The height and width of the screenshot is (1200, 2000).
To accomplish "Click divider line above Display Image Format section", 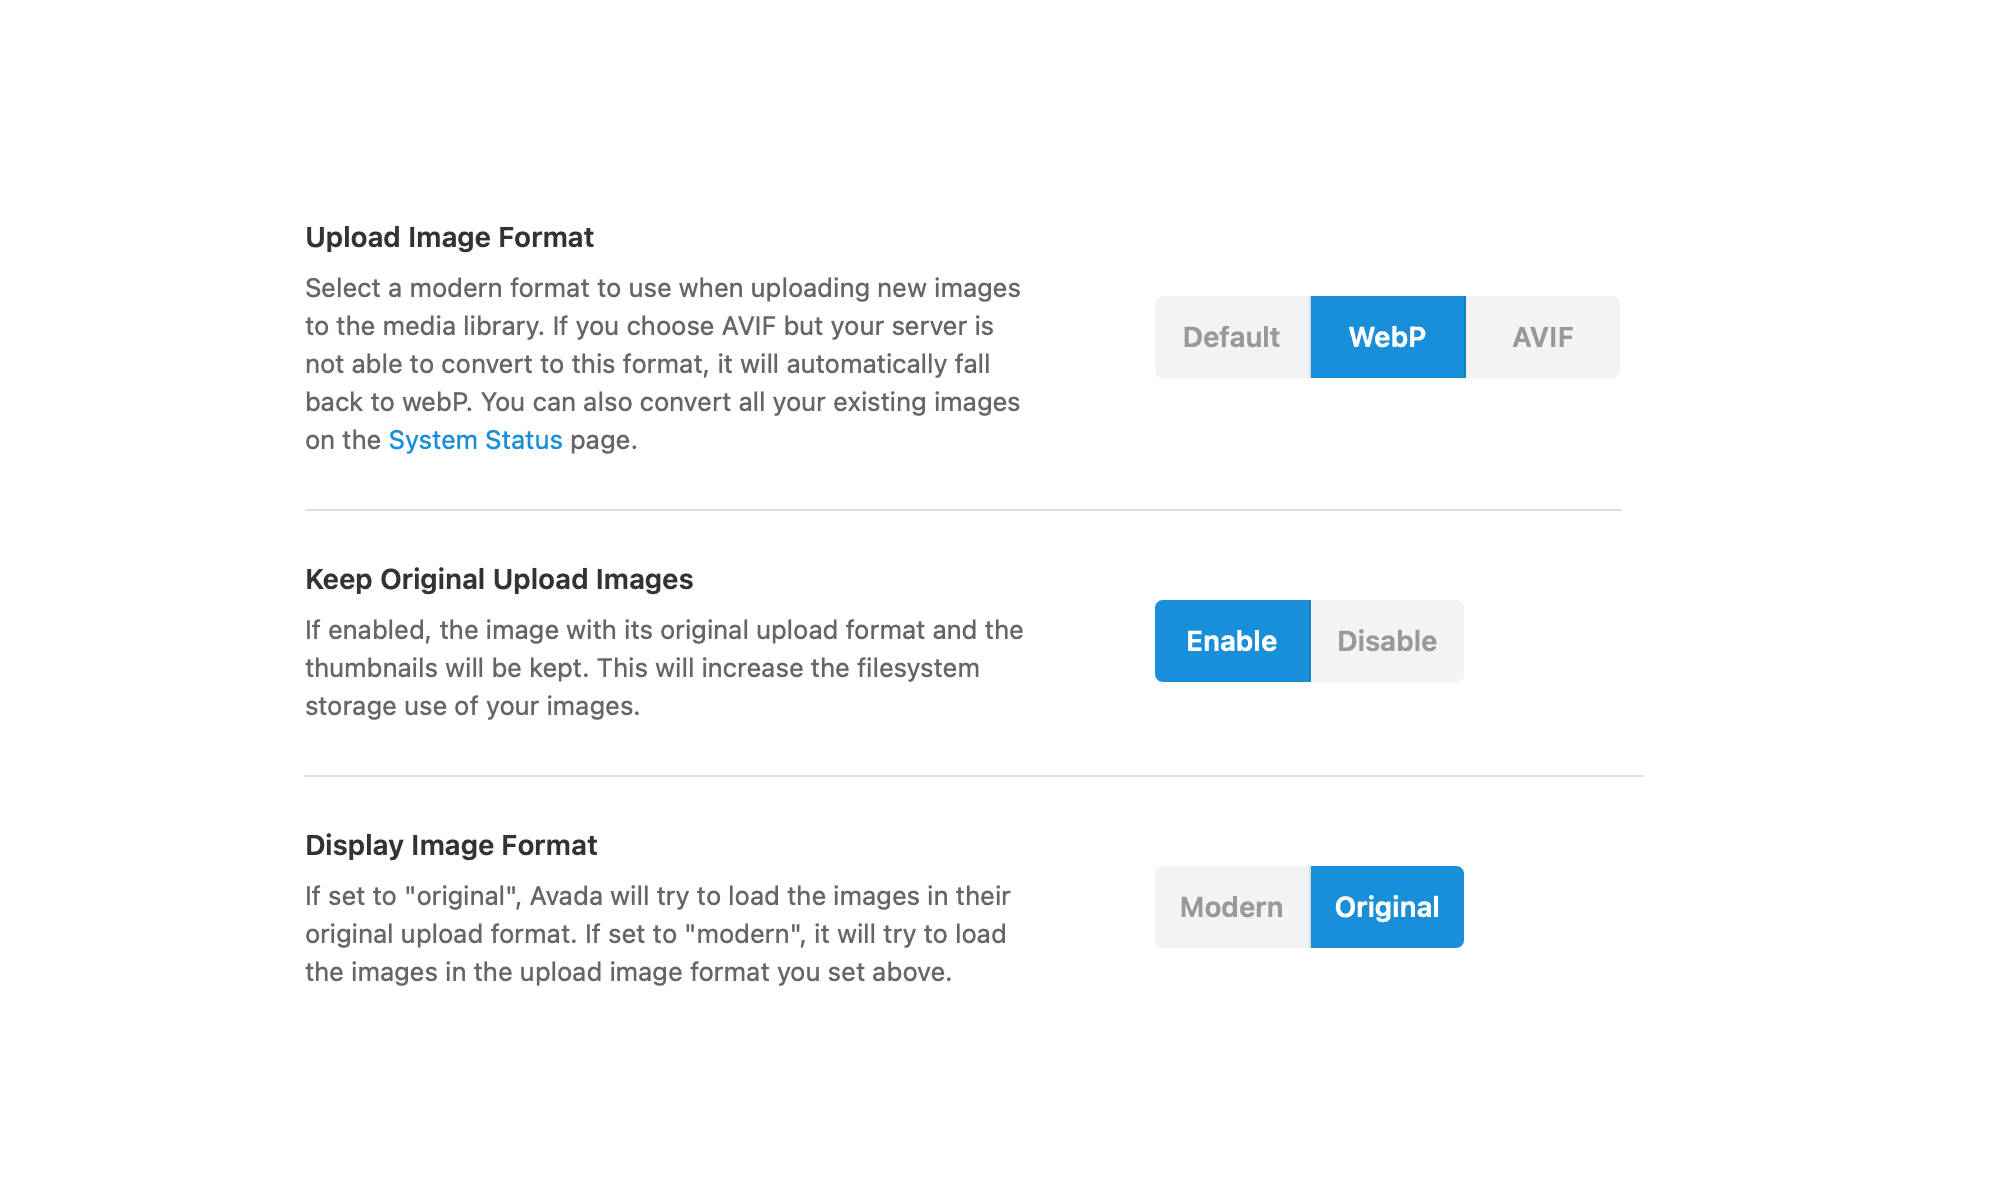I will (973, 776).
